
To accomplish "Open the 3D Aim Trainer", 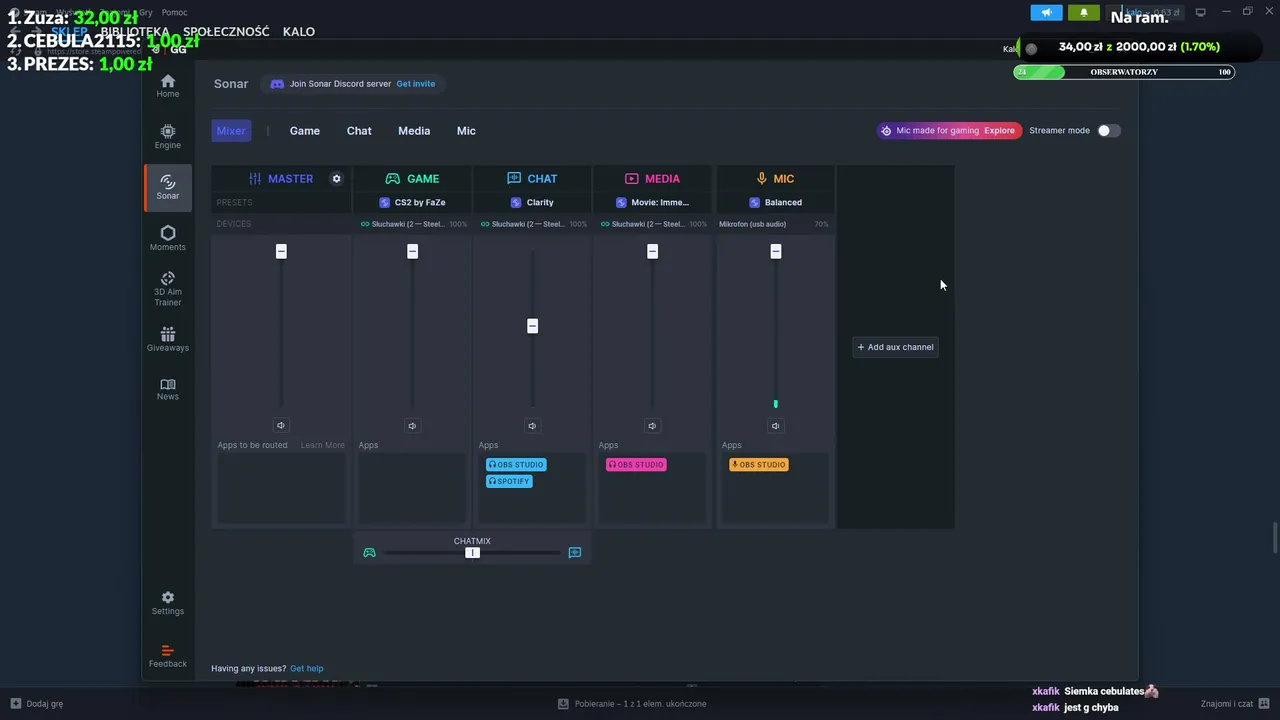I will [x=168, y=290].
